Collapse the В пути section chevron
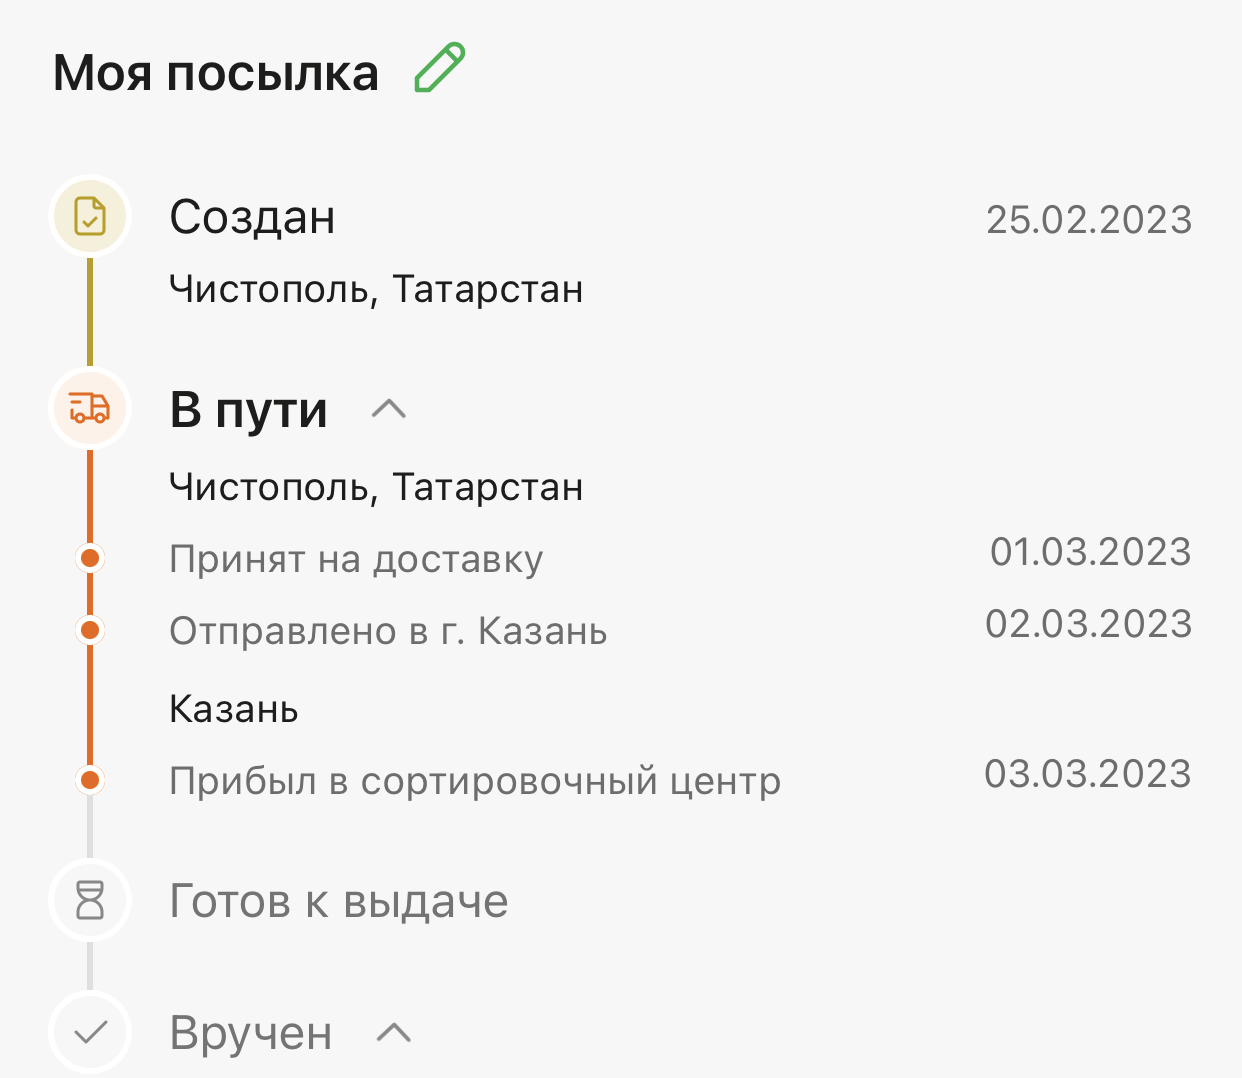 pos(389,409)
